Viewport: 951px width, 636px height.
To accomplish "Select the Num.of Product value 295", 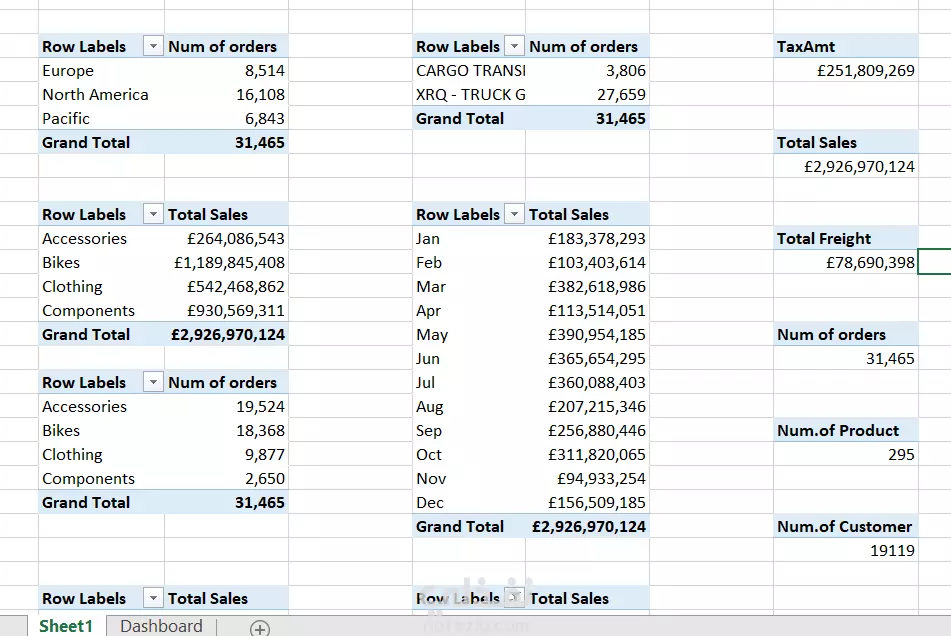I will (860, 454).
